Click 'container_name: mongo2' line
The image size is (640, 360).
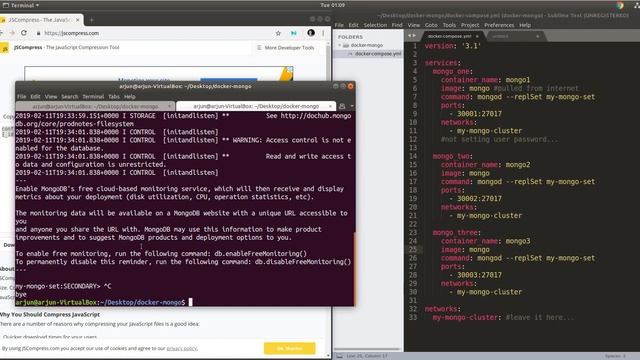pos(485,165)
